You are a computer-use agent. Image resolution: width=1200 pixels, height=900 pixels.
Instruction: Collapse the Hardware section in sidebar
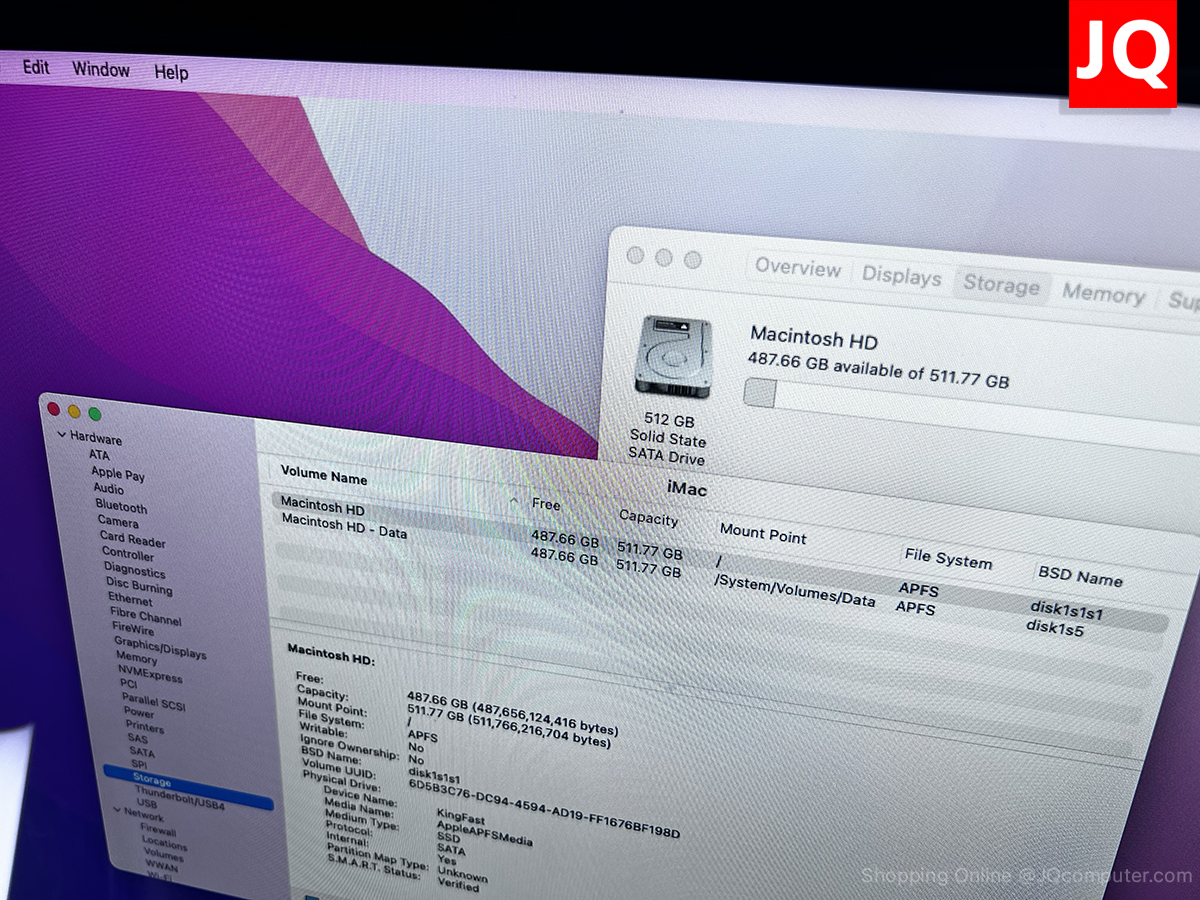coord(62,435)
